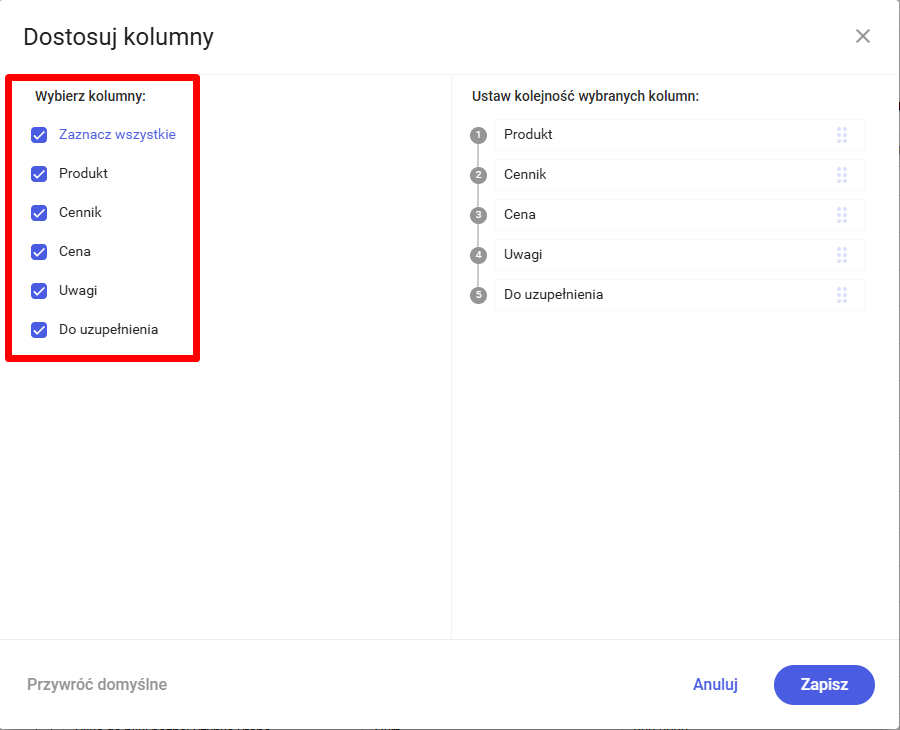Toggle the Zaznacz wszystkie checkbox
Image resolution: width=900 pixels, height=730 pixels.
[x=39, y=135]
